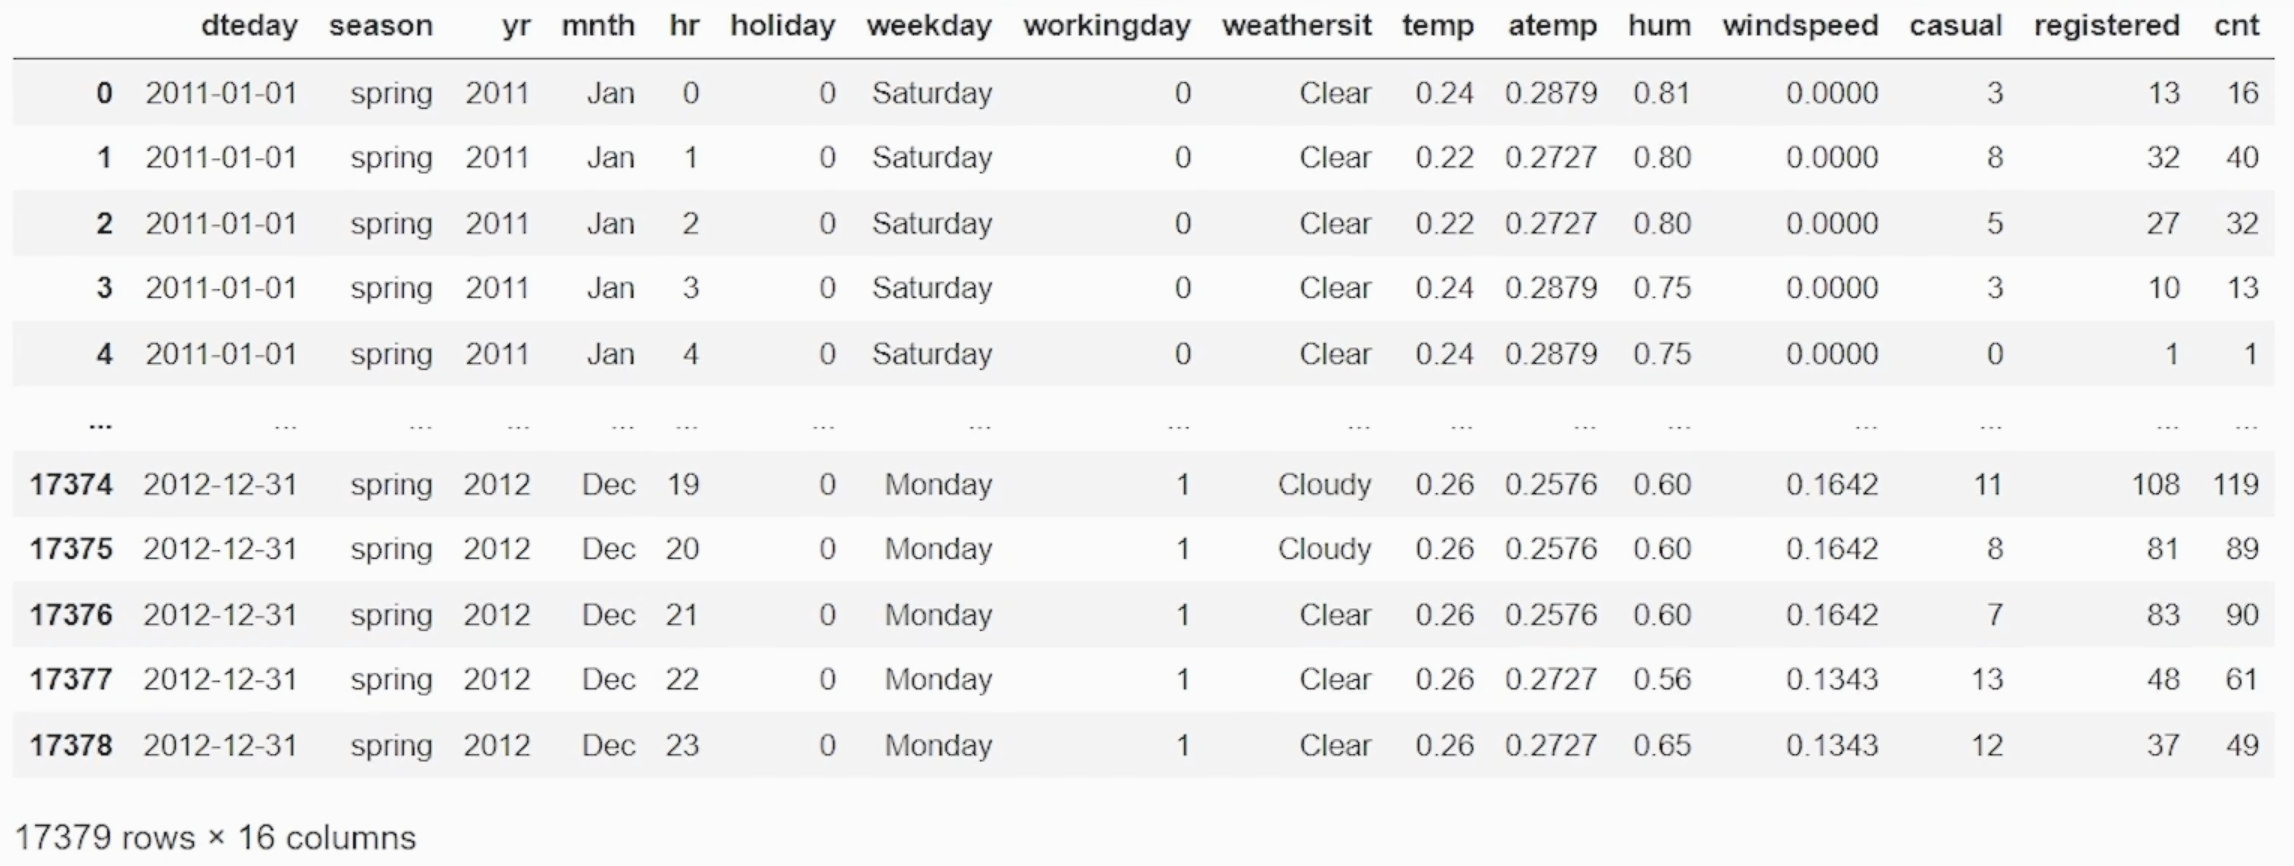
Task: Click the 17379 rows × 16 columns summary
Action: (215, 837)
